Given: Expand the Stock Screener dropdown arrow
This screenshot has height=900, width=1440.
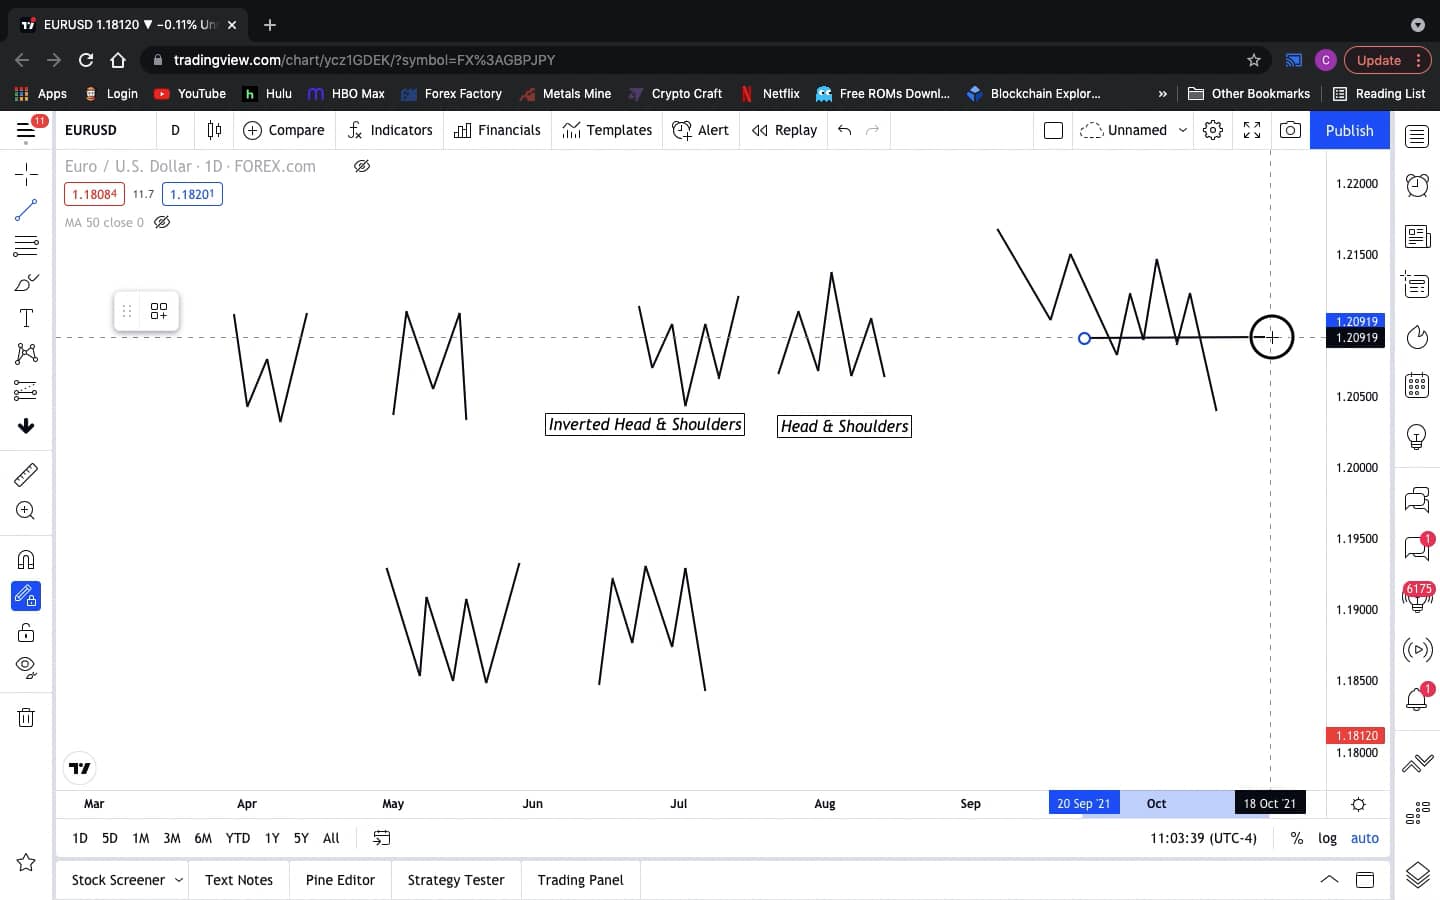Looking at the screenshot, I should point(179,880).
